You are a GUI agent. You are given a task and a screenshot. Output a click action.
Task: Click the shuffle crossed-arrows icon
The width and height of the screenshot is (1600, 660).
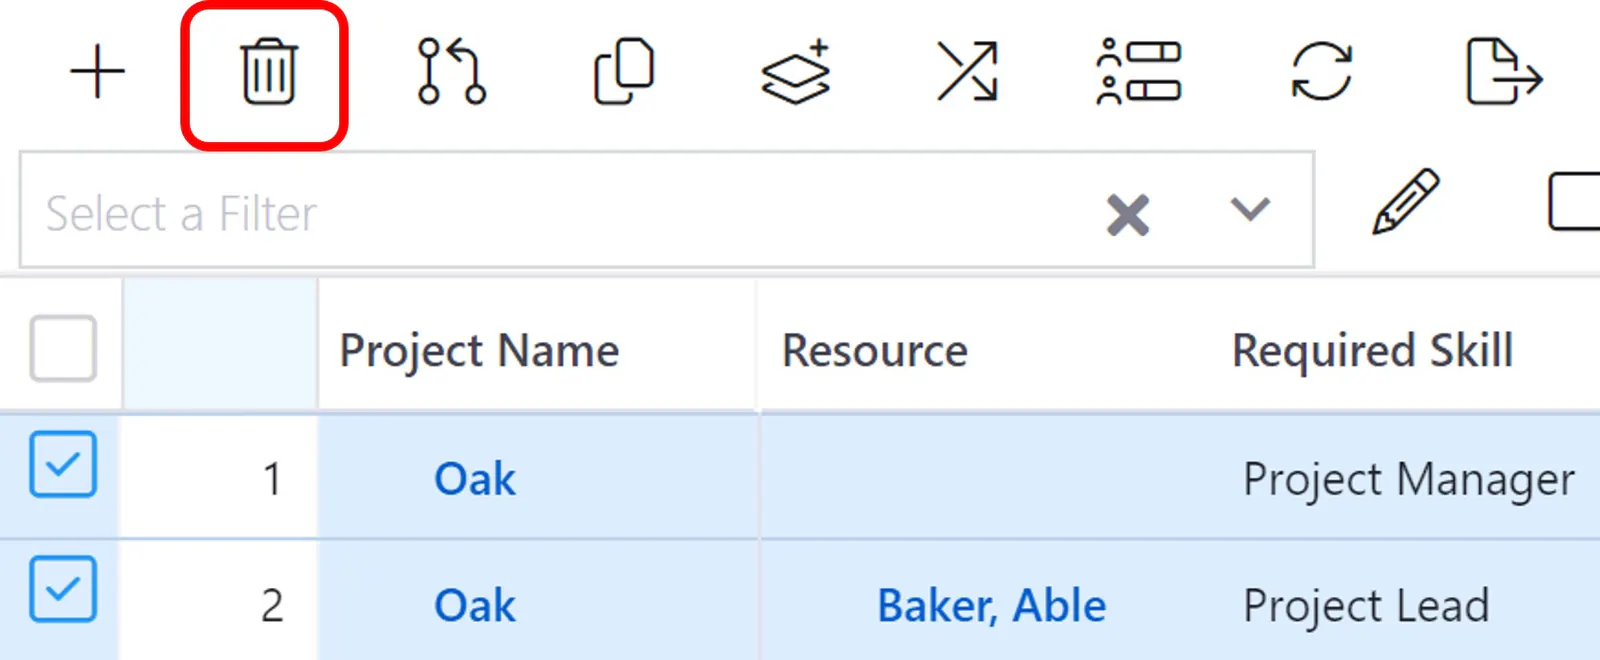click(x=967, y=71)
